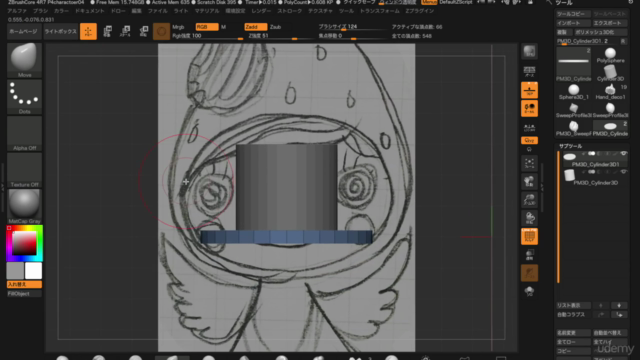Screen dimensions: 640x360
Task: Click the Zoom3D icon on the right shelf
Action: pyautogui.click(x=529, y=200)
